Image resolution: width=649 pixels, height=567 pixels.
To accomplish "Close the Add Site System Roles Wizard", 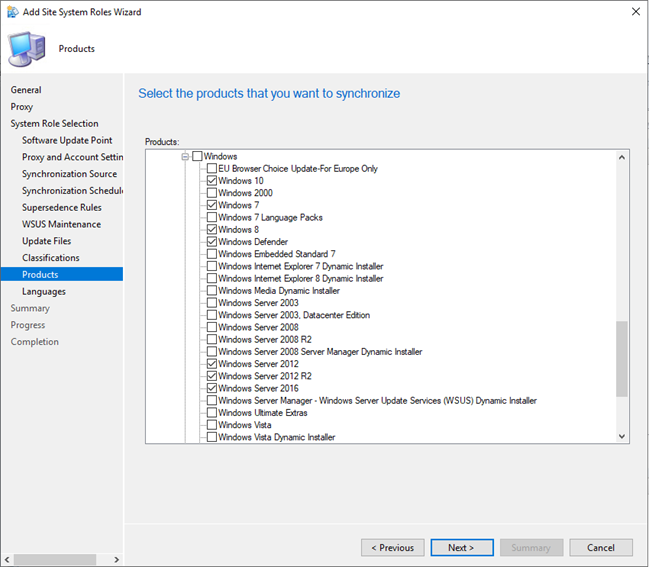I will point(636,12).
